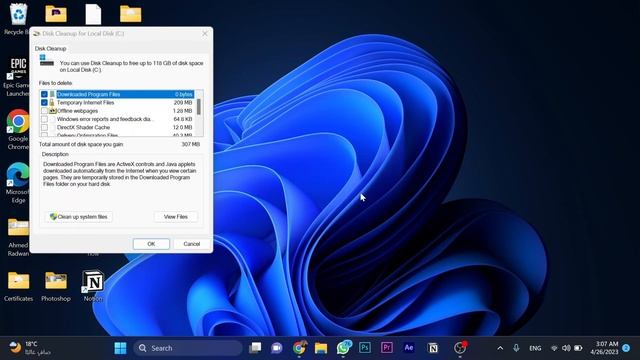This screenshot has height=360, width=640.
Task: Open volume settings from the speaker icon
Action: click(566, 348)
